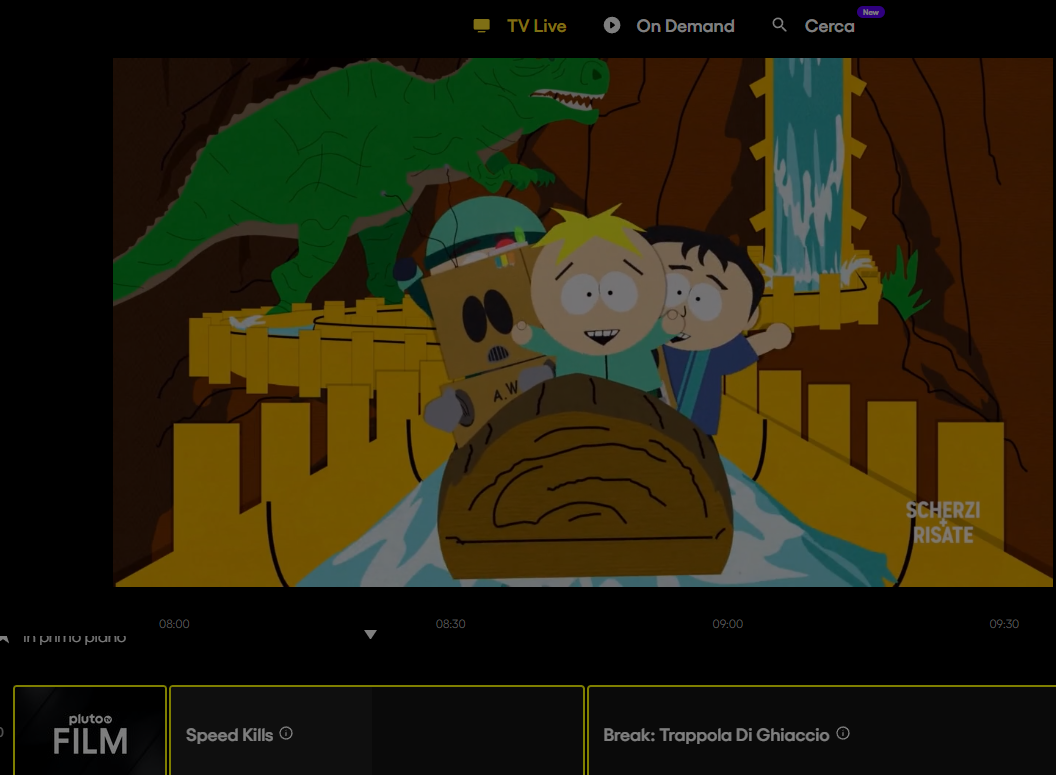Choose the Pluto TV Film channel tile
Viewport: 1056px width, 775px height.
tap(90, 731)
